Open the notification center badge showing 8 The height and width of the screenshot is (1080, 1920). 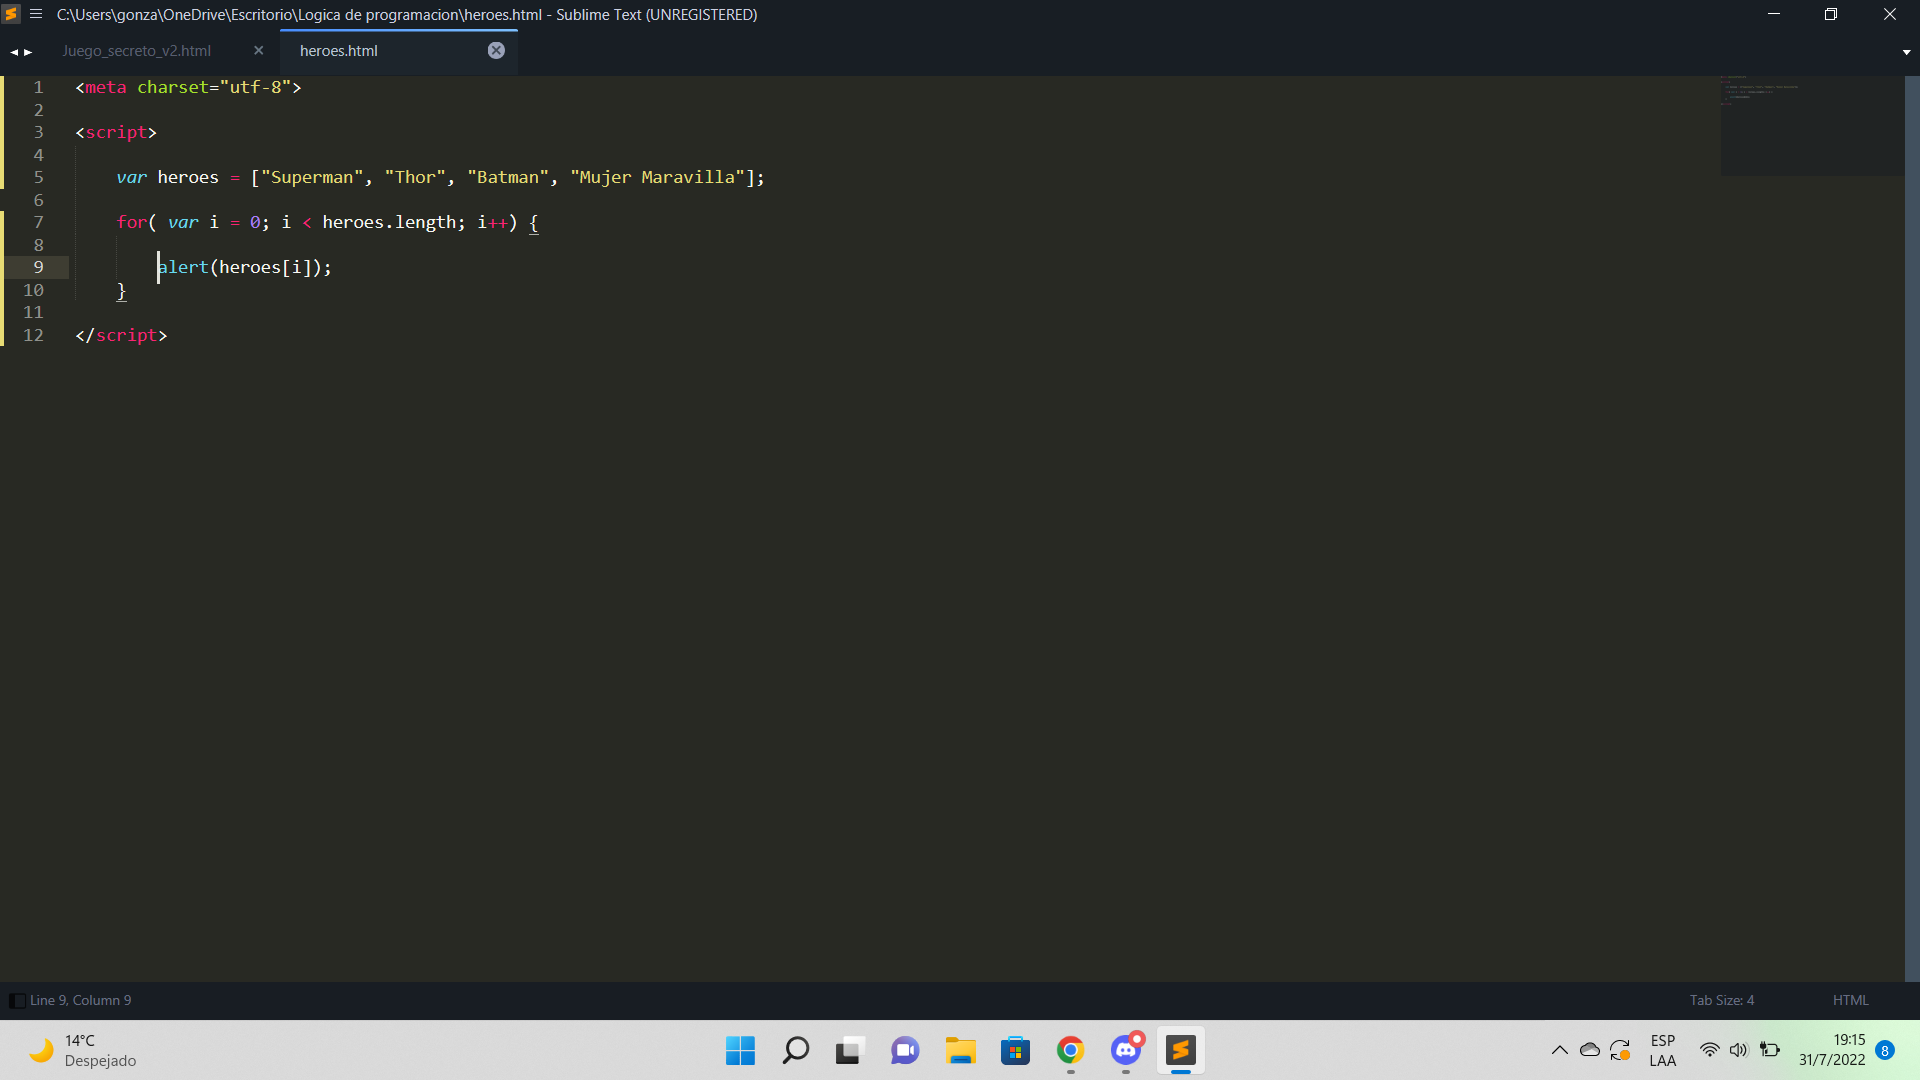(x=1885, y=1050)
